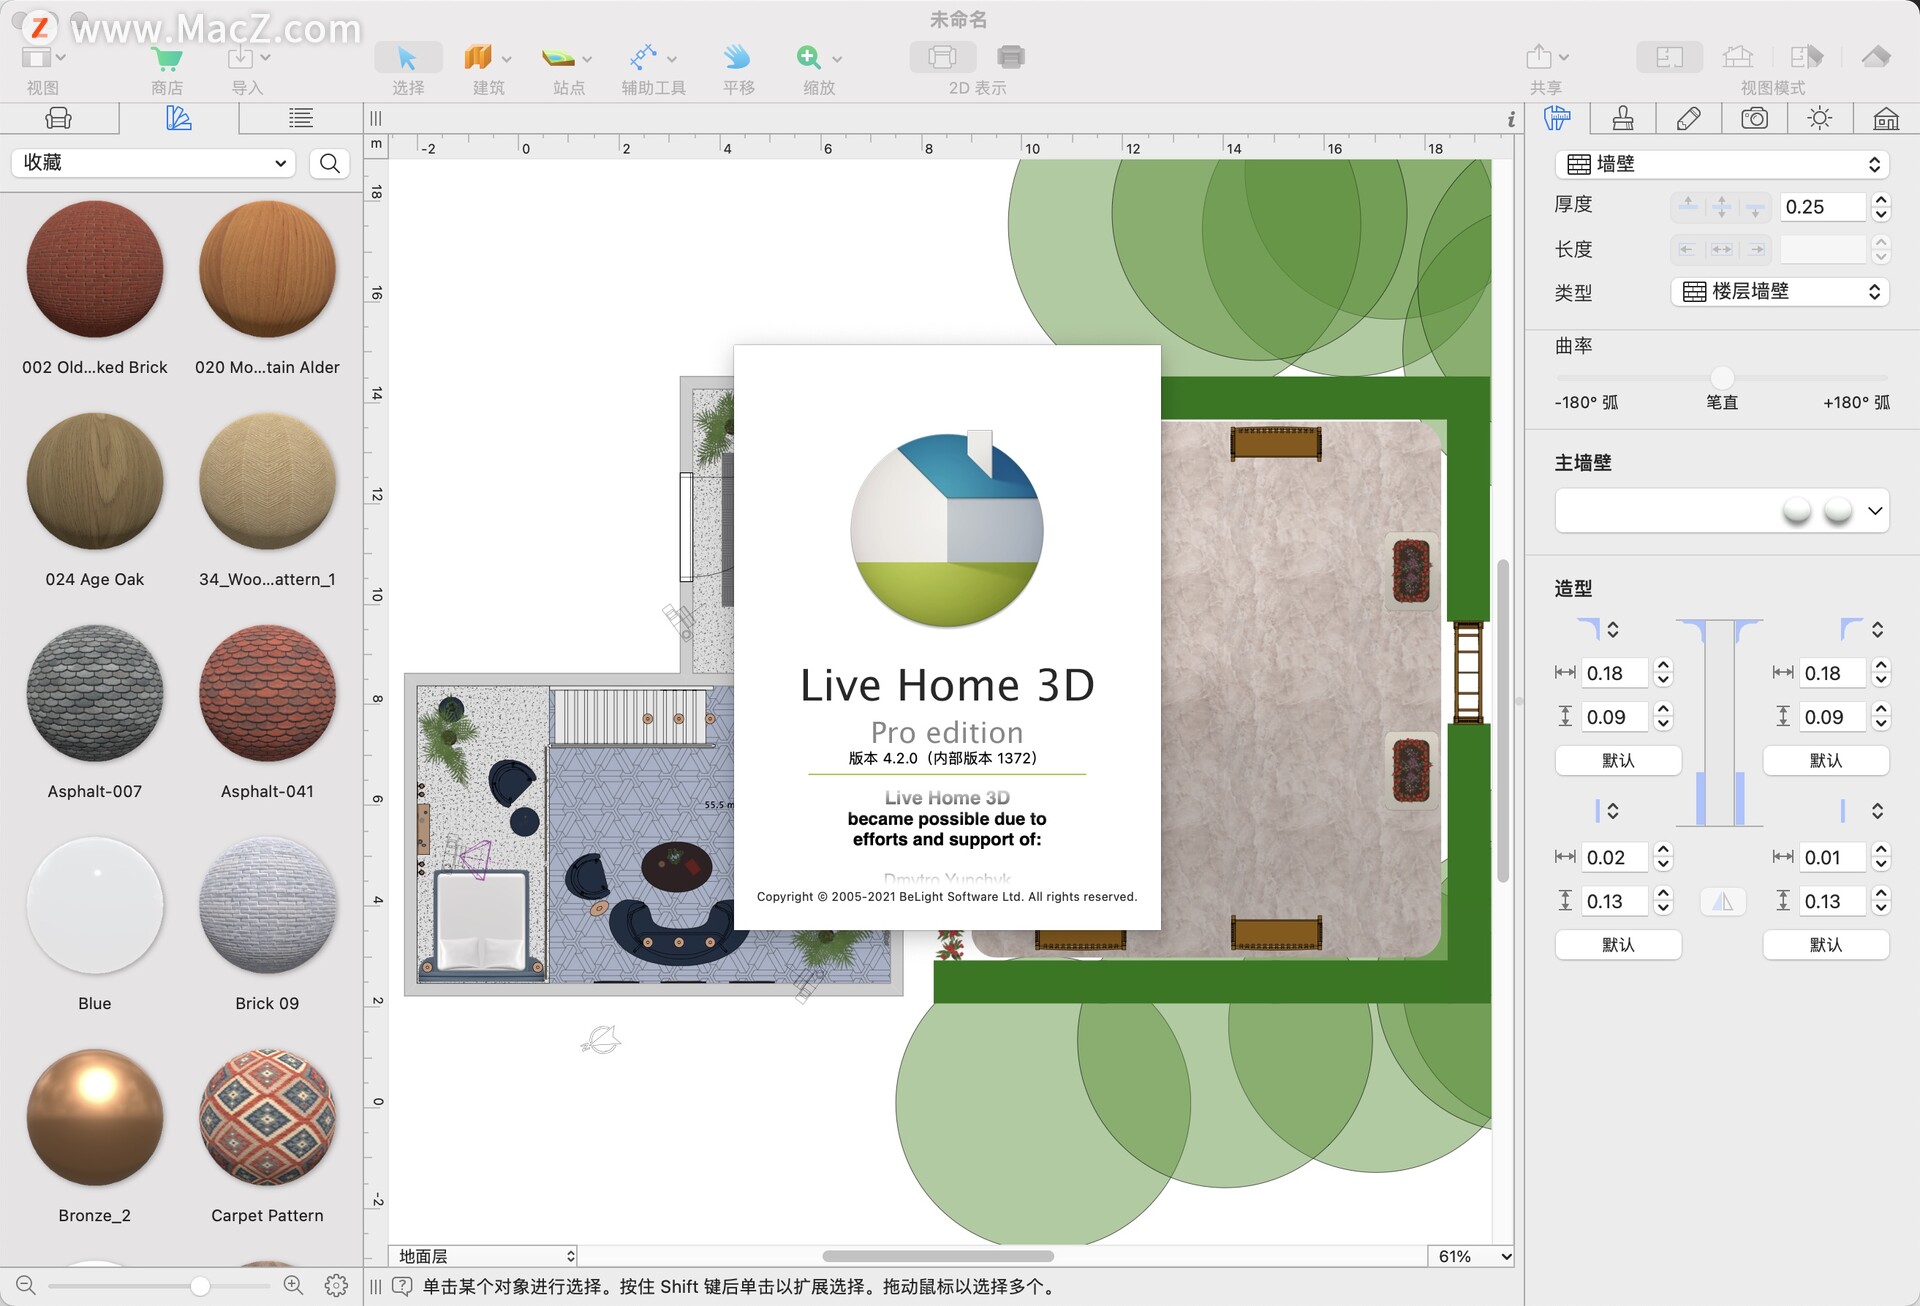Image resolution: width=1920 pixels, height=1306 pixels.
Task: Open auxiliary tools (辅助工具)
Action: tap(643, 58)
